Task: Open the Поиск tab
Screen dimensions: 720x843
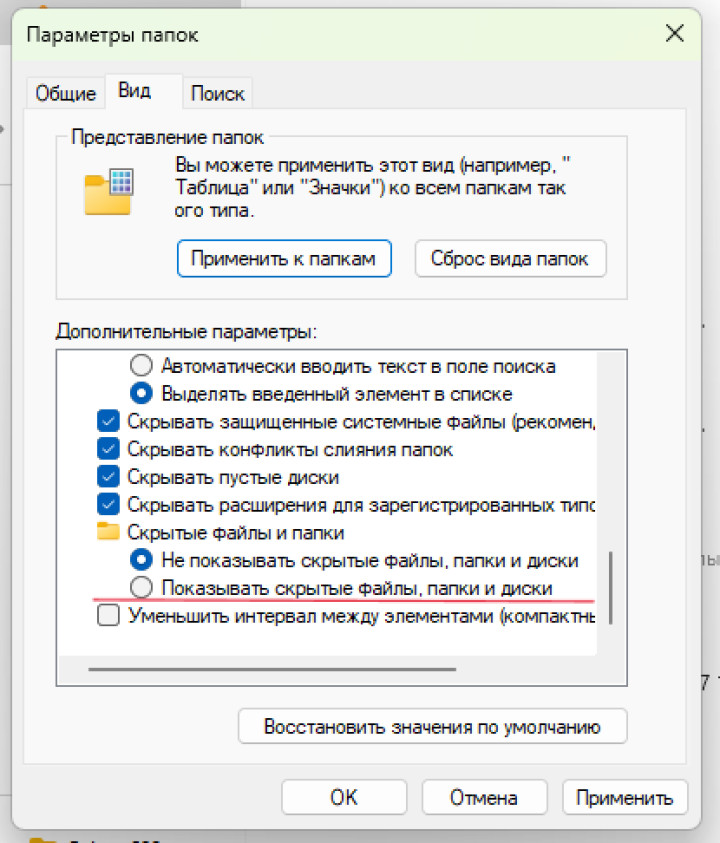Action: pyautogui.click(x=217, y=94)
